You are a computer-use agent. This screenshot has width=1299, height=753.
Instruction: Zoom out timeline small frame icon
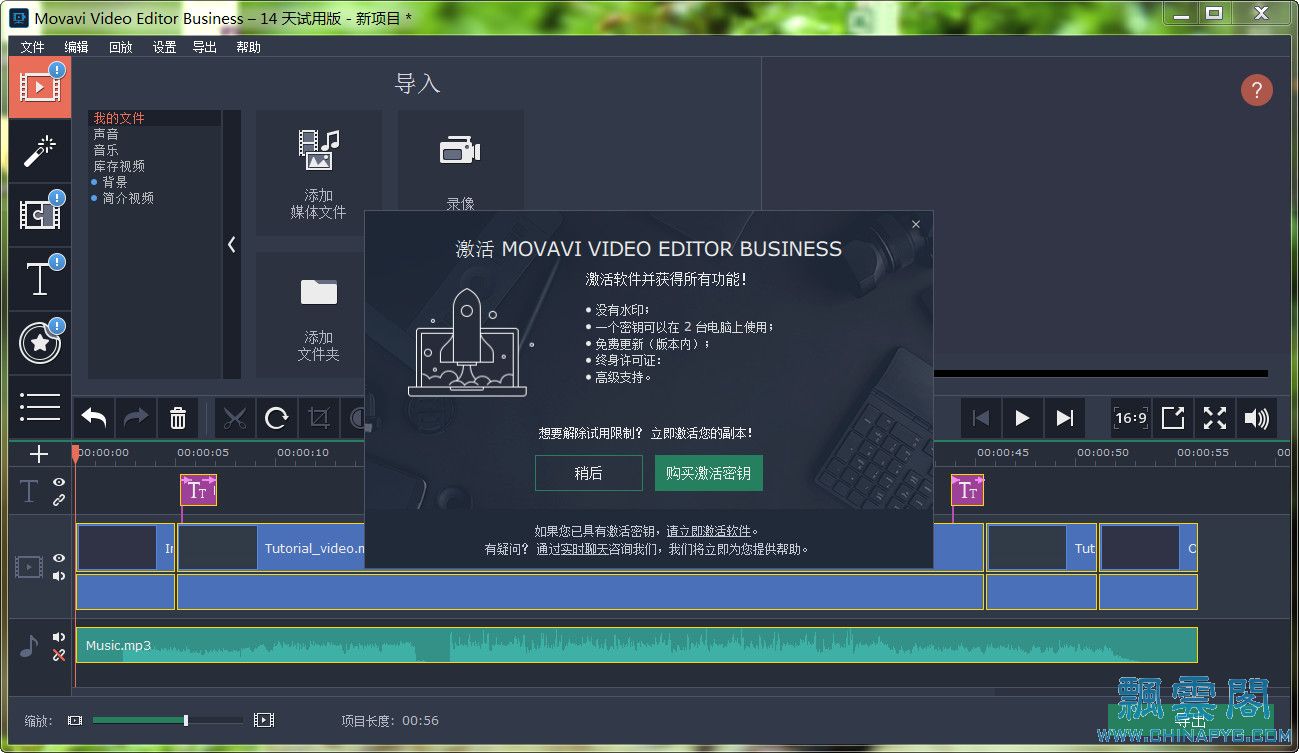pyautogui.click(x=74, y=720)
